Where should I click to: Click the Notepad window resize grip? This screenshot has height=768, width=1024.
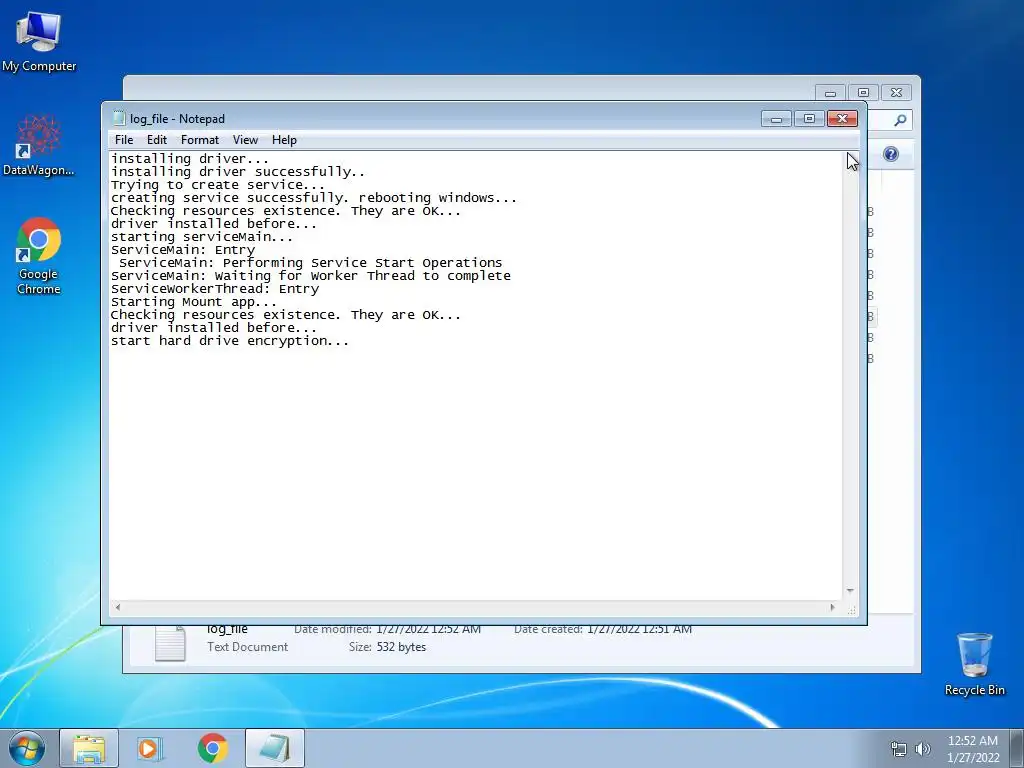pos(851,610)
